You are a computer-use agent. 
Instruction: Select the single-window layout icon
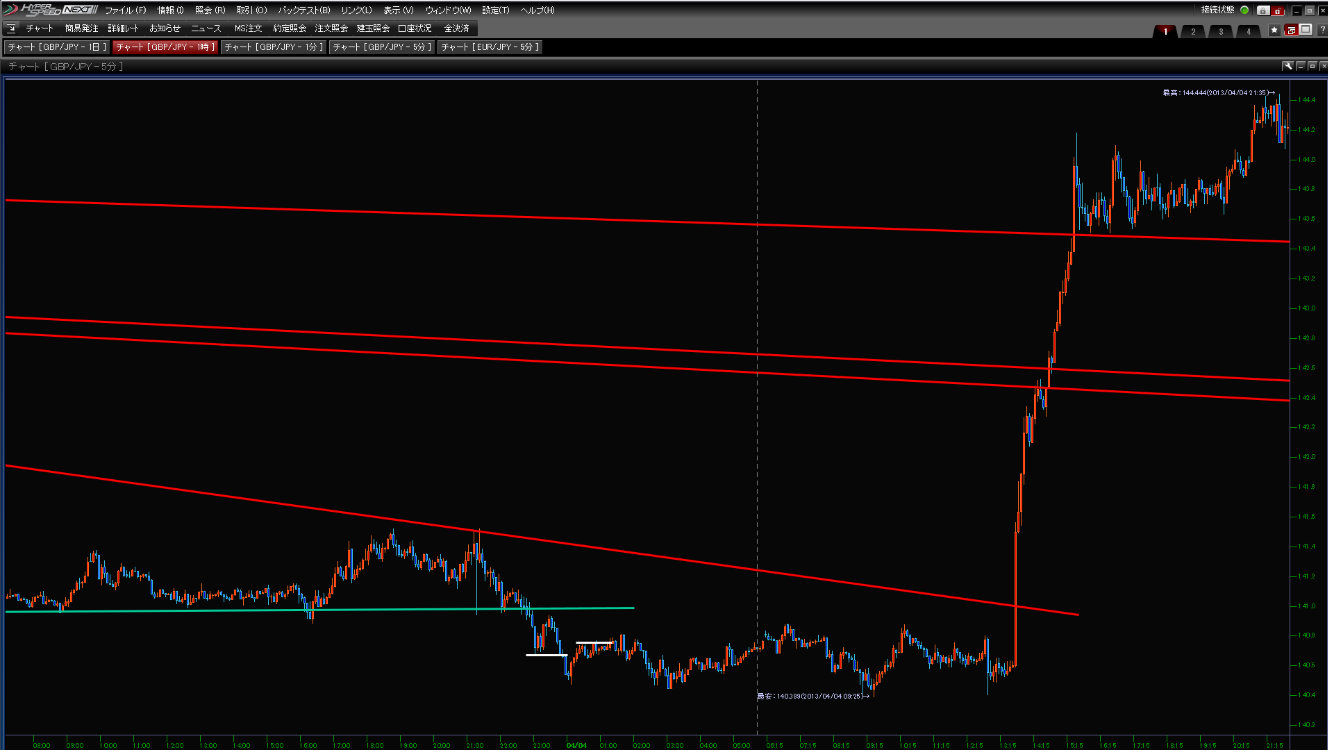pos(1306,30)
